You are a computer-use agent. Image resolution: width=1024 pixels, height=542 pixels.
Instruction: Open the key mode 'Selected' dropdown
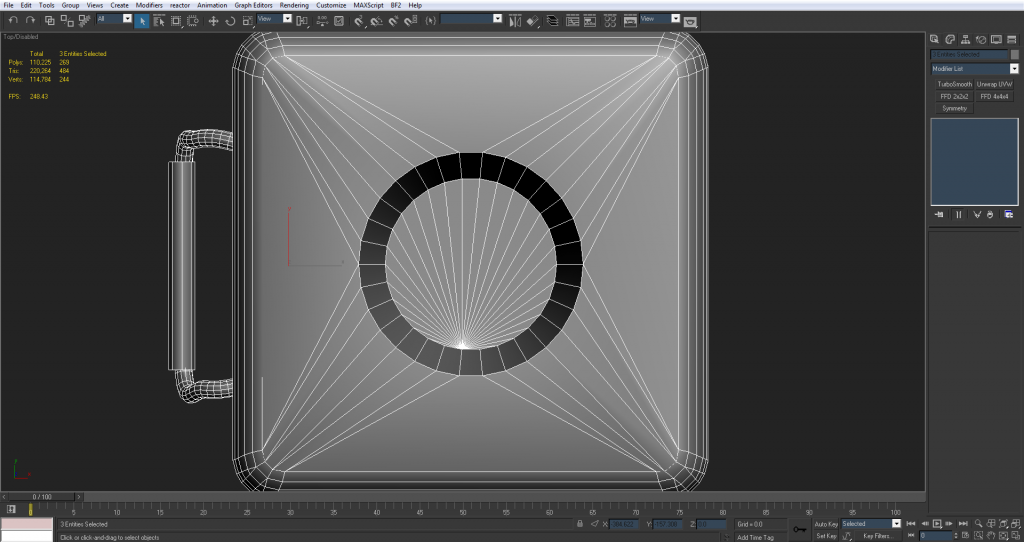pos(896,523)
